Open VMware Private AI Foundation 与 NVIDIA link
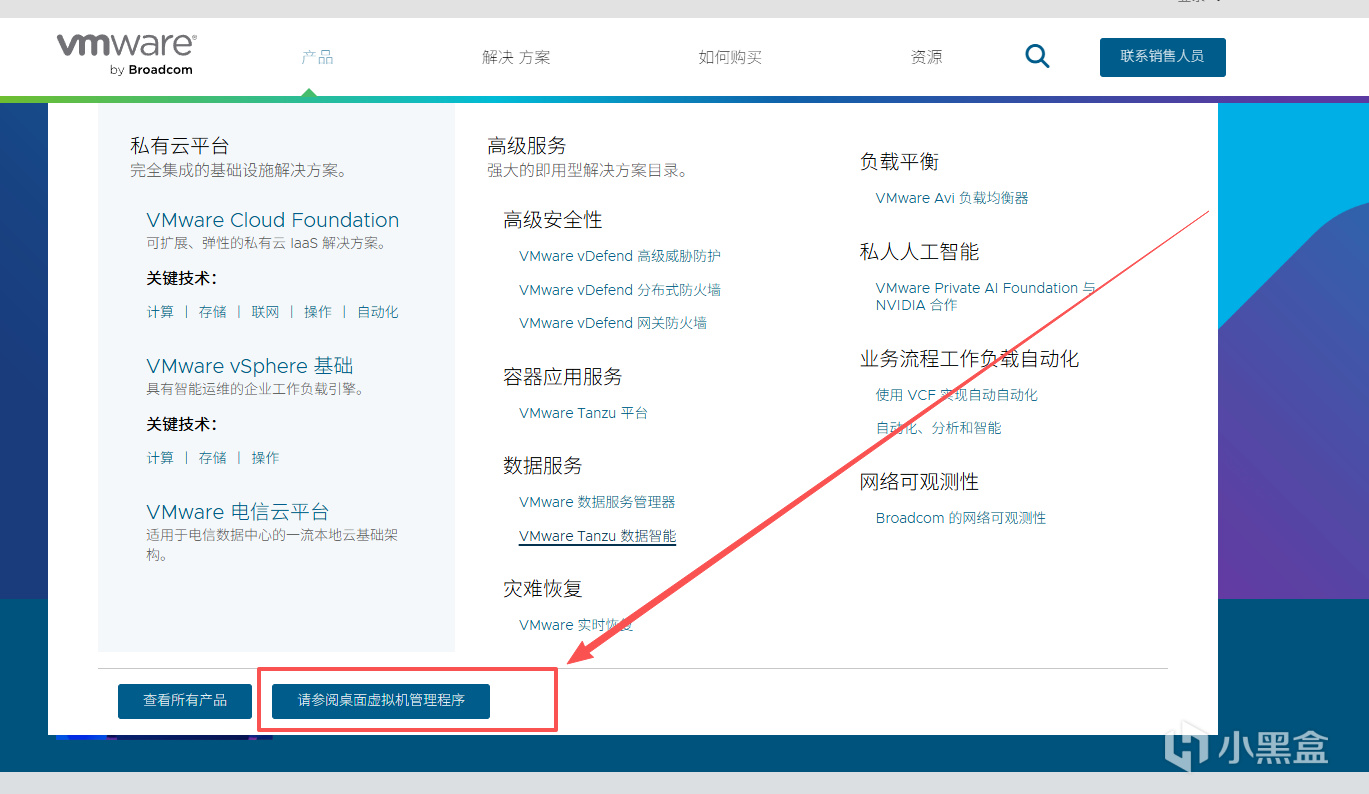The height and width of the screenshot is (794, 1369). coord(986,296)
